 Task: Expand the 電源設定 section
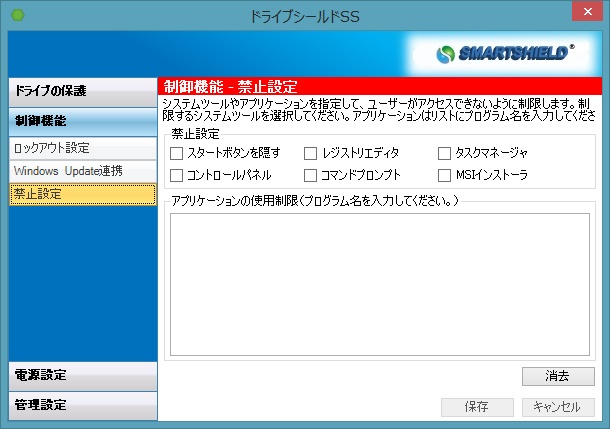point(82,375)
